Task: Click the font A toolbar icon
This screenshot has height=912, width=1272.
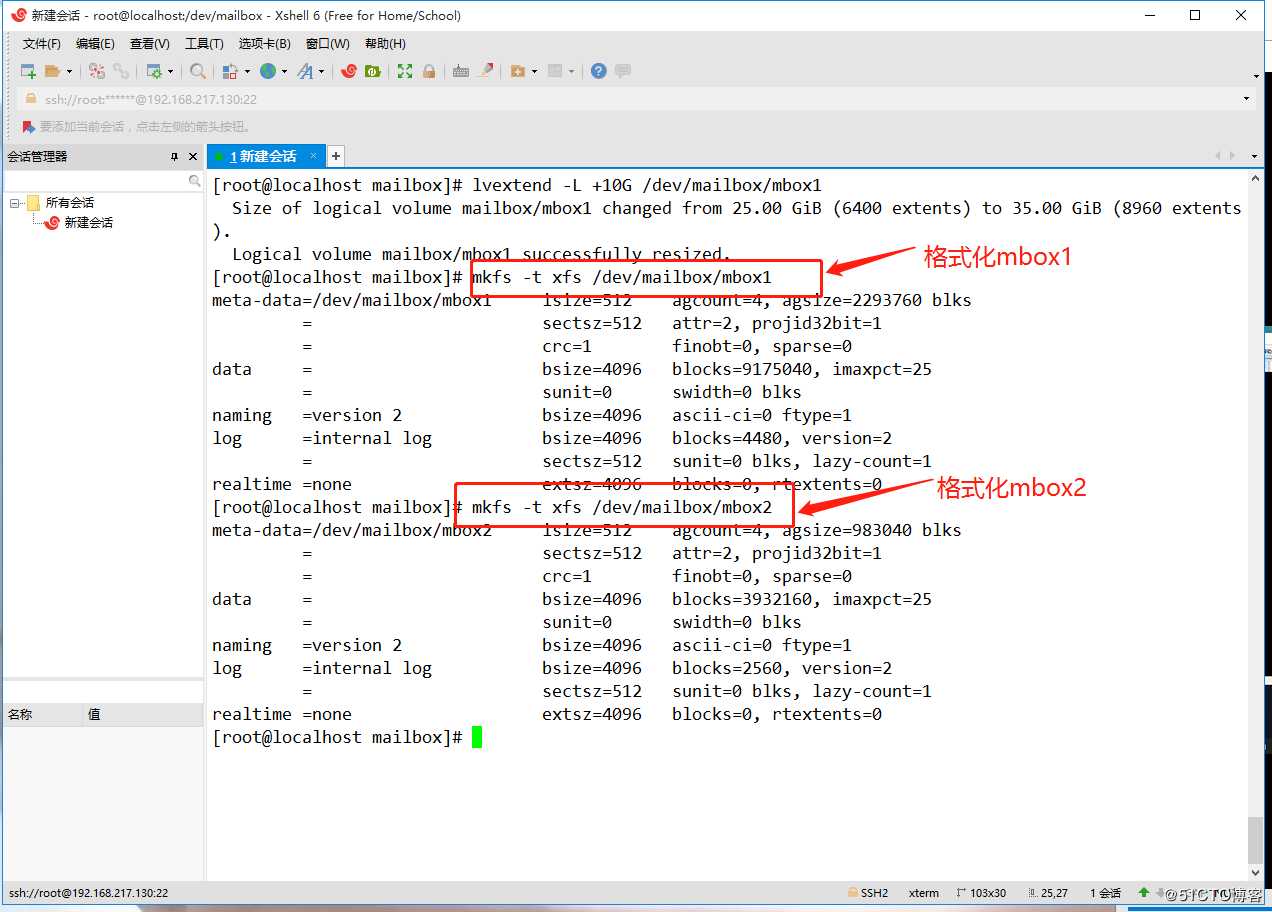Action: coord(305,71)
